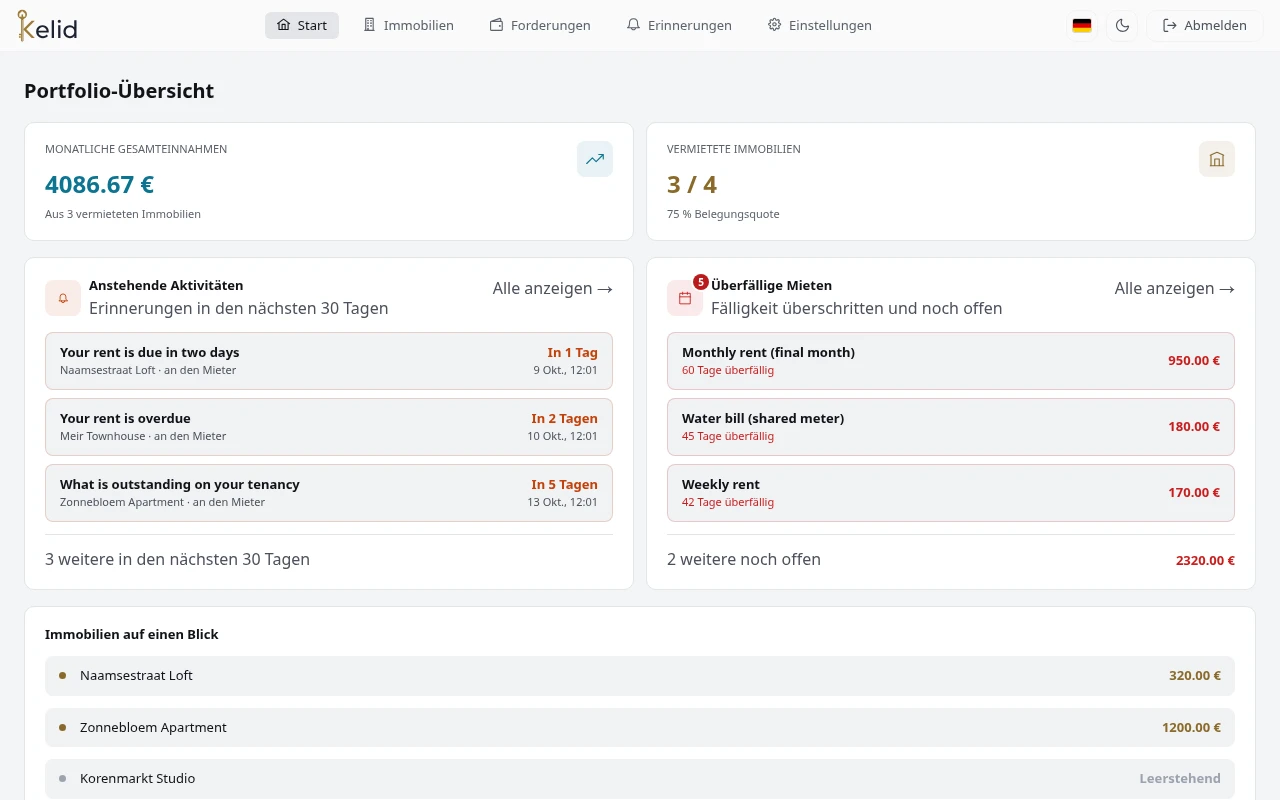
Task: Click the 2320.00 € overdue total
Action: 1205,561
